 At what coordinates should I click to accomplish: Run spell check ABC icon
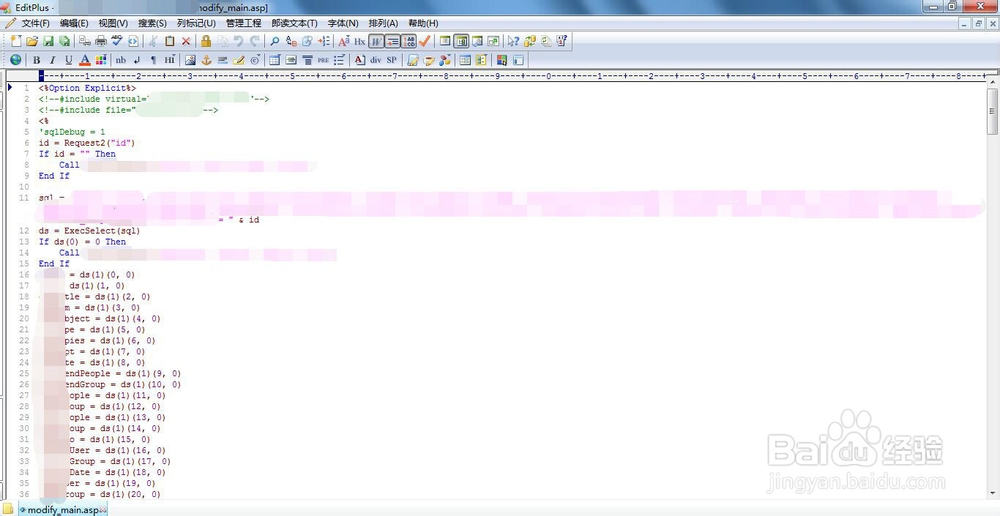pos(117,41)
